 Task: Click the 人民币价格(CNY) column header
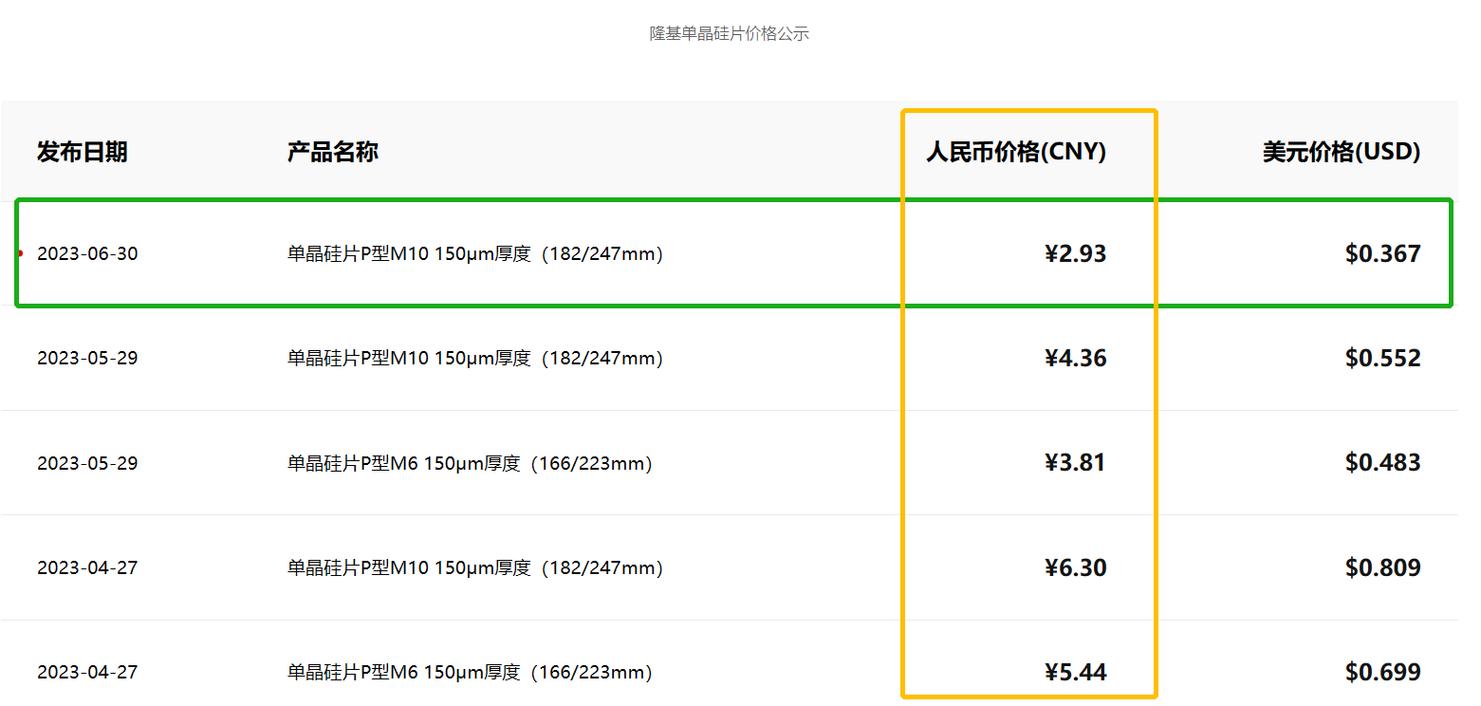[x=1016, y=152]
